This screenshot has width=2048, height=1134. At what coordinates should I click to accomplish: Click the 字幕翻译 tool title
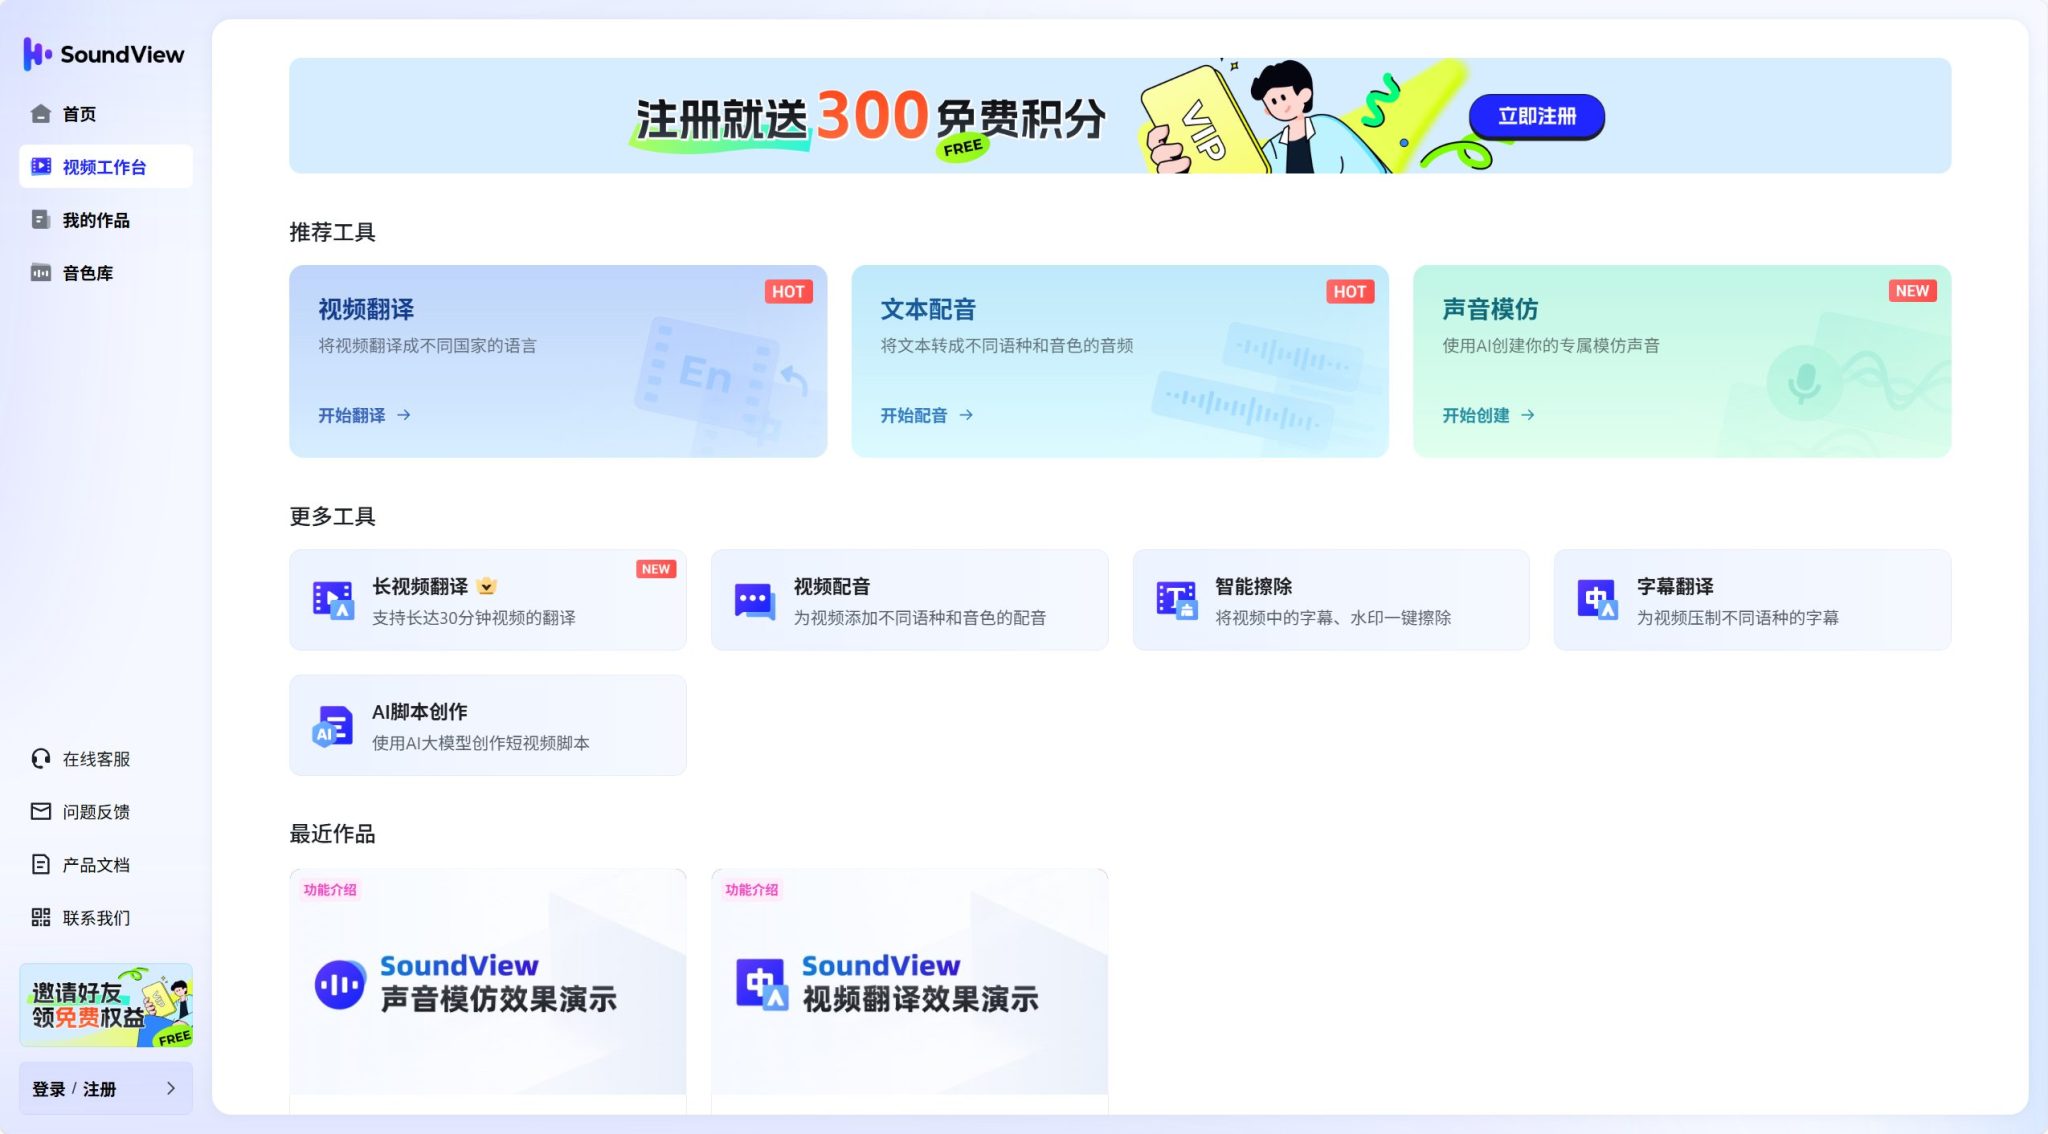point(1675,587)
